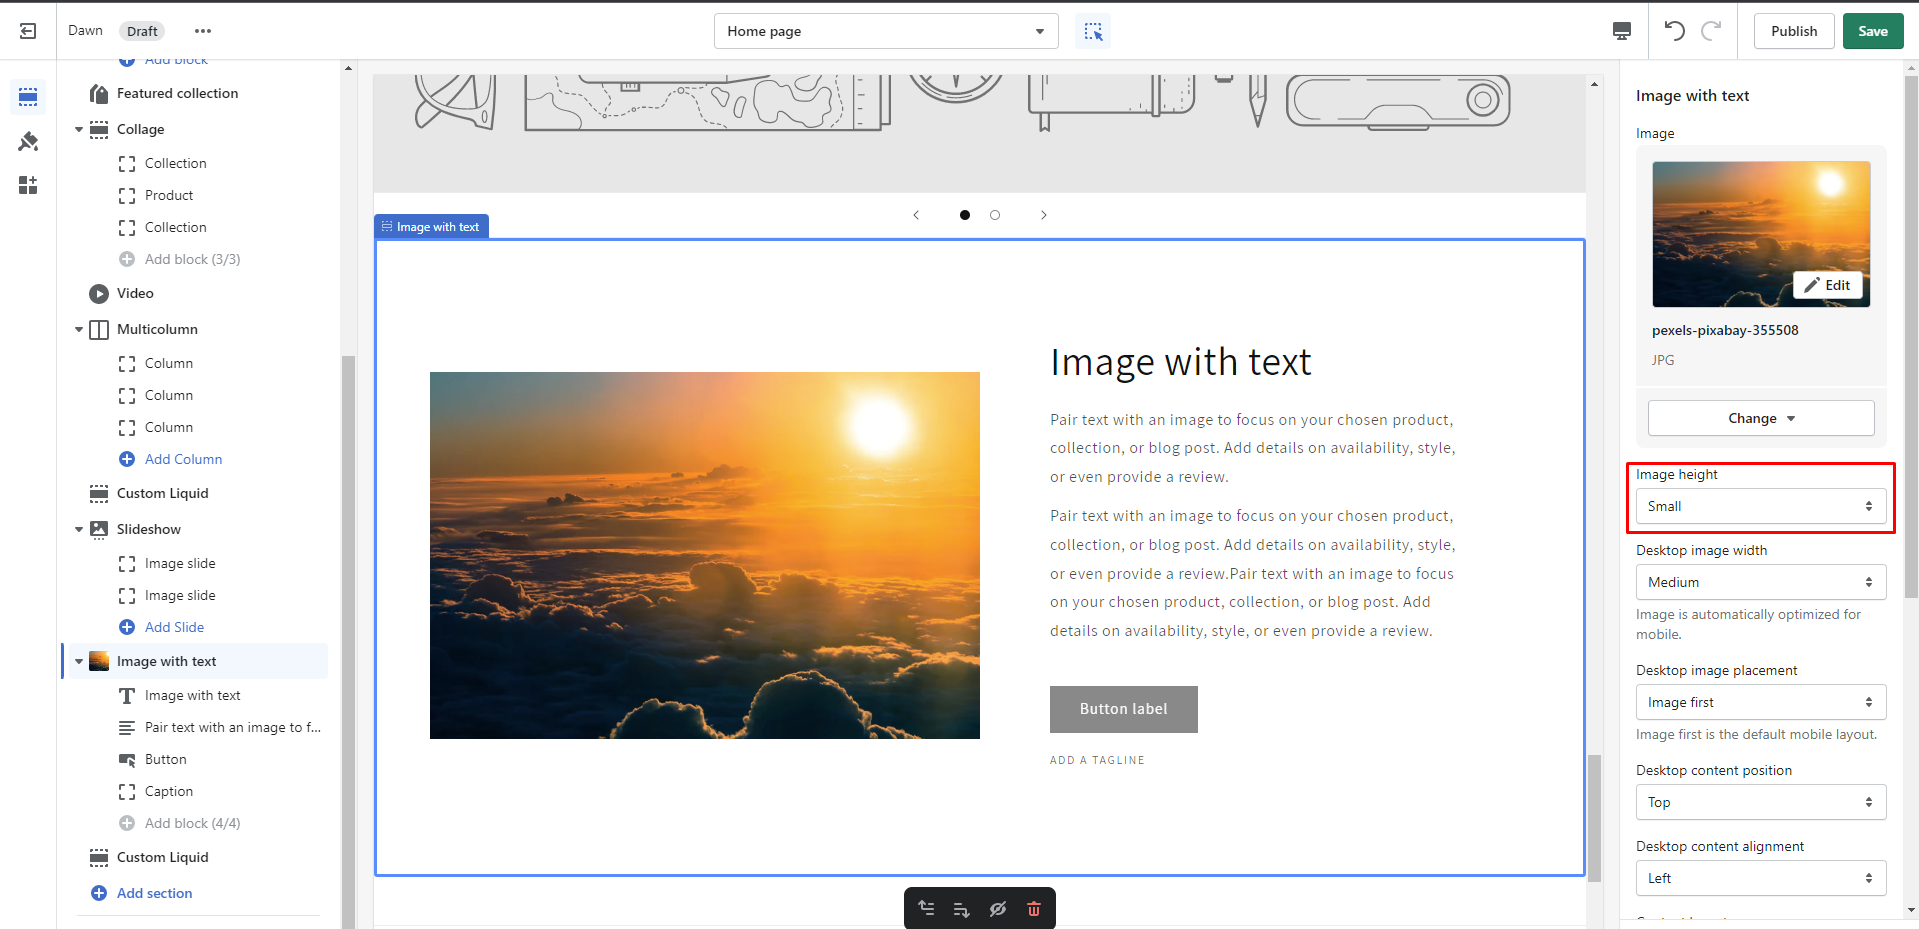Toggle the inspector selection tool
The width and height of the screenshot is (1919, 929).
point(1093,31)
